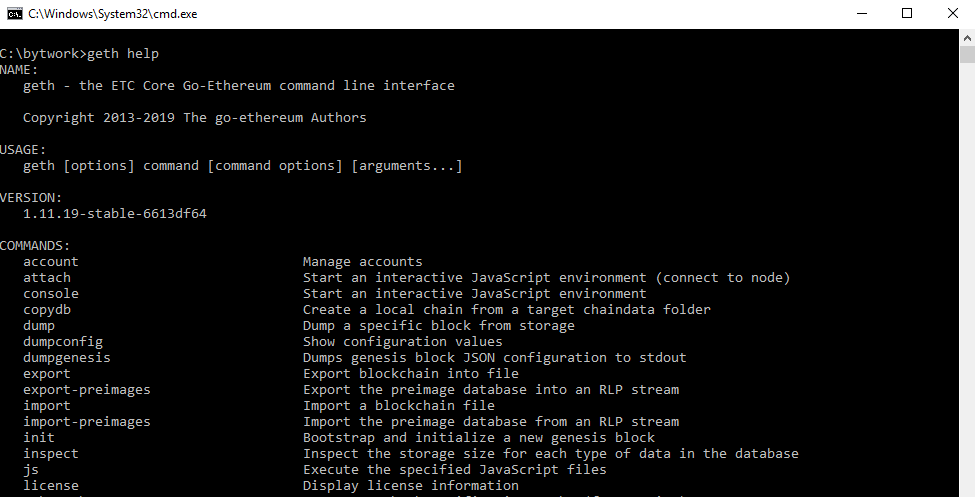Click the window title text cmd.exe
This screenshot has height=497, width=975.
(x=113, y=14)
